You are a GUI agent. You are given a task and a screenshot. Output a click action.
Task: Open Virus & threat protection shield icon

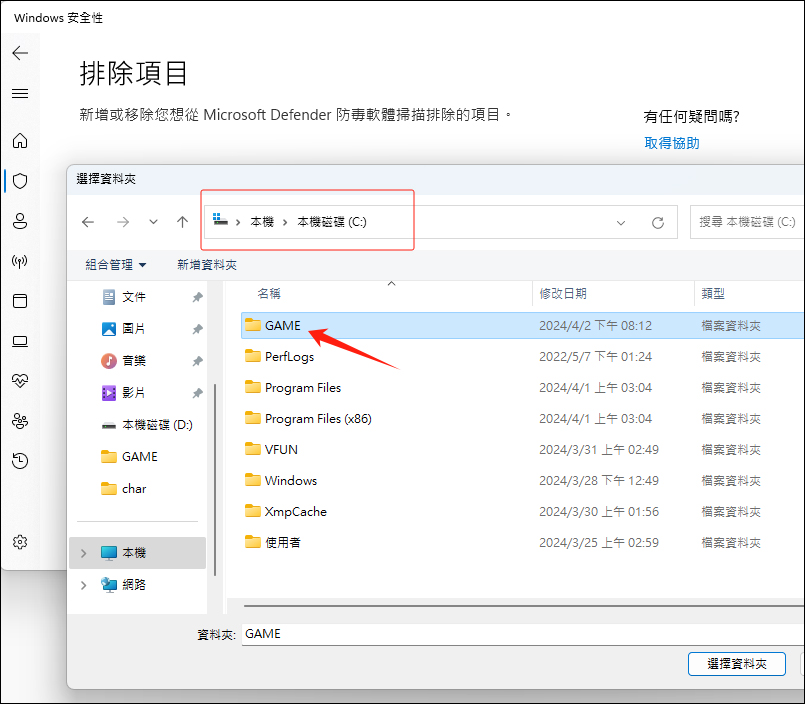20,181
